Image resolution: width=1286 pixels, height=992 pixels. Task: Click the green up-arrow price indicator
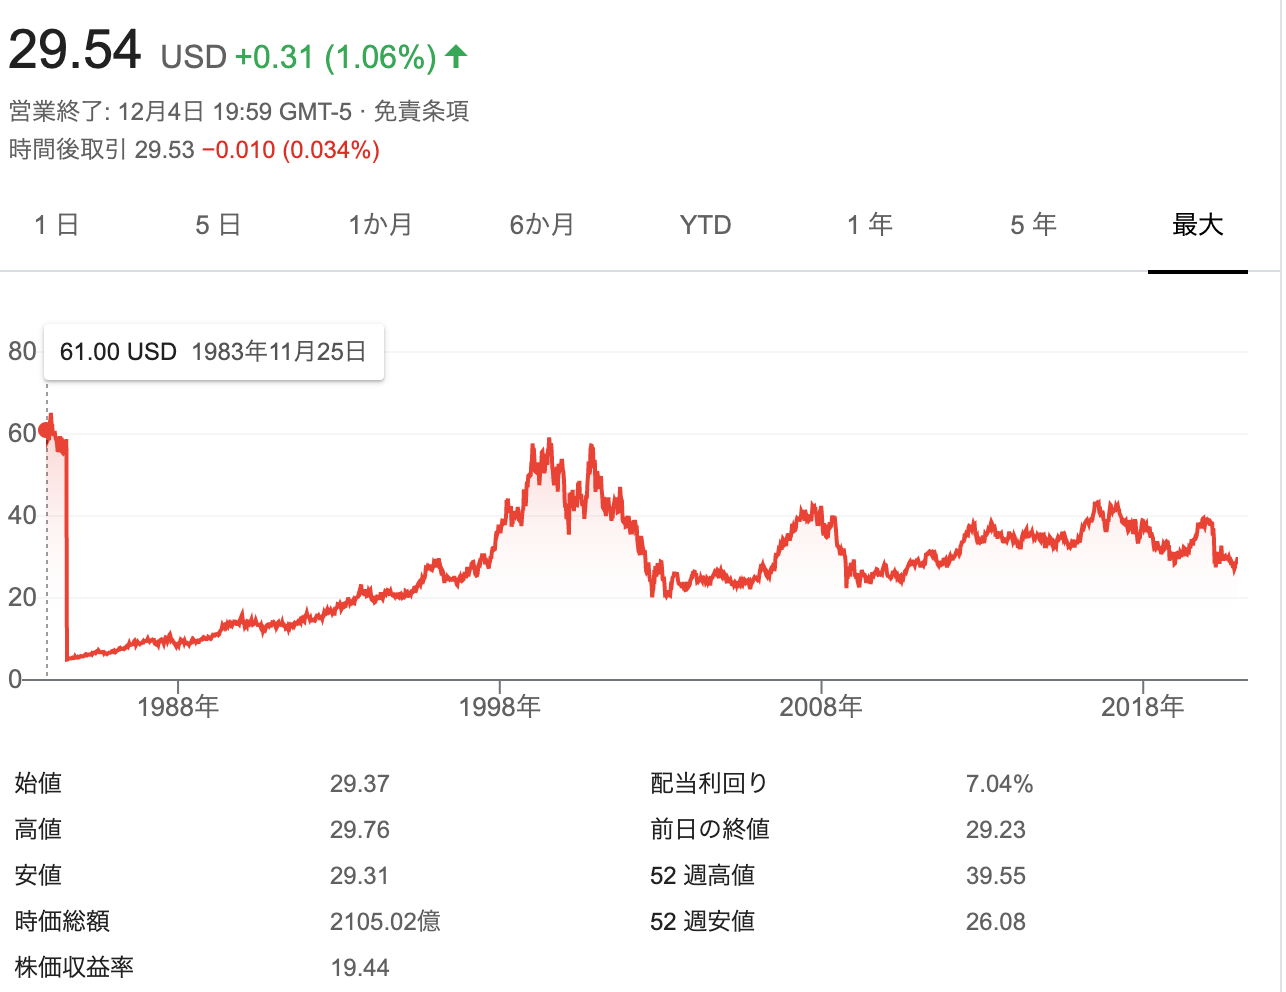coord(456,56)
